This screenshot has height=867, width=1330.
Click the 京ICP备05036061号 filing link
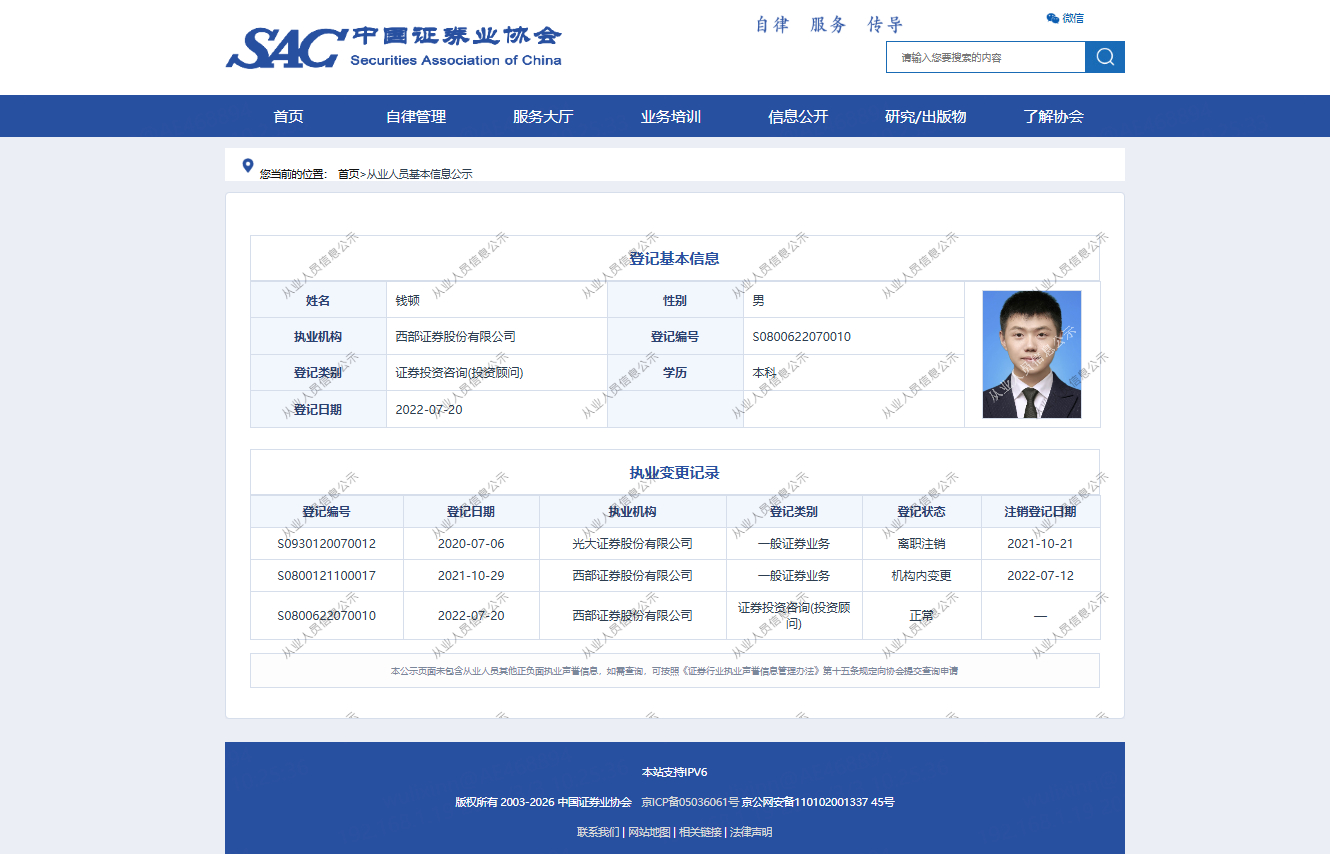690,802
